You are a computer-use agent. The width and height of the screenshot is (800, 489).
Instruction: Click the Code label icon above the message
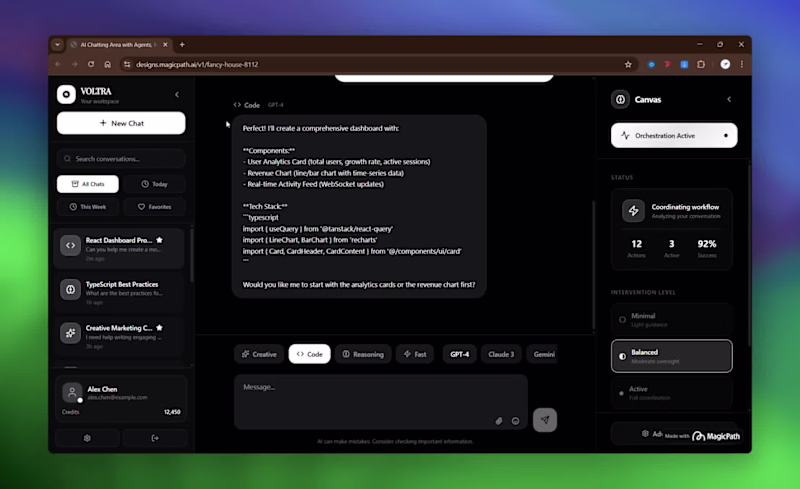(237, 105)
